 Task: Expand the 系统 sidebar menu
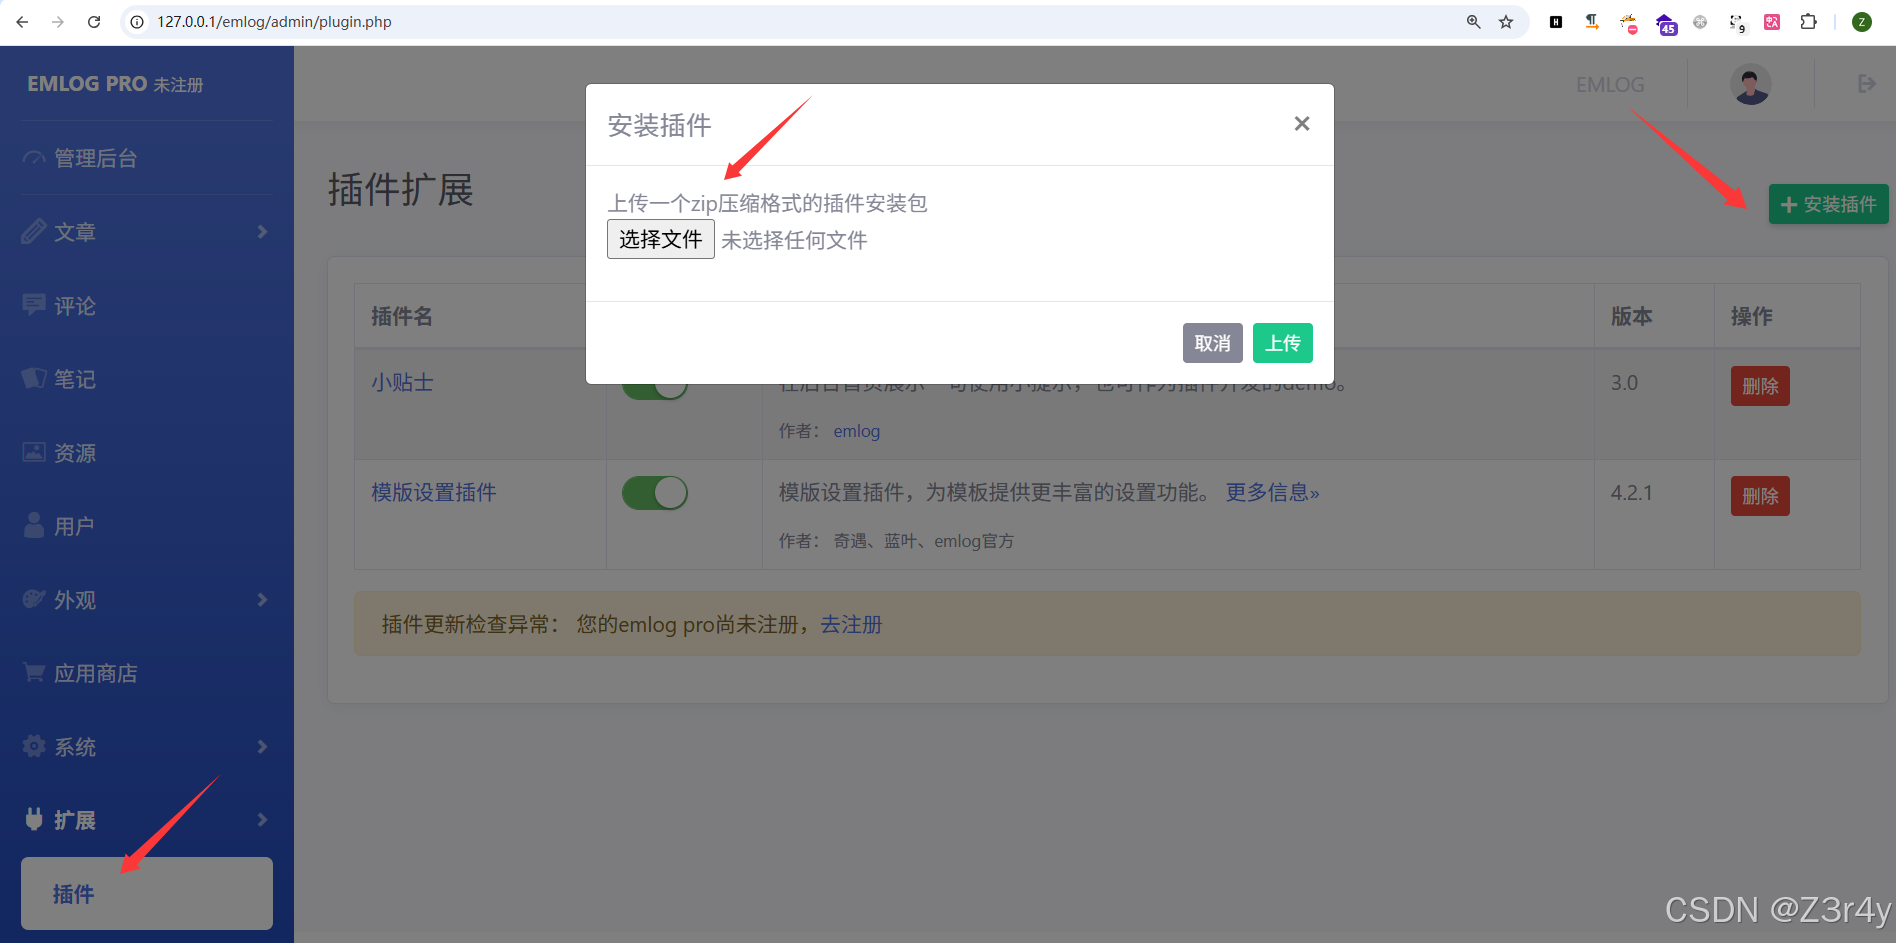(147, 747)
